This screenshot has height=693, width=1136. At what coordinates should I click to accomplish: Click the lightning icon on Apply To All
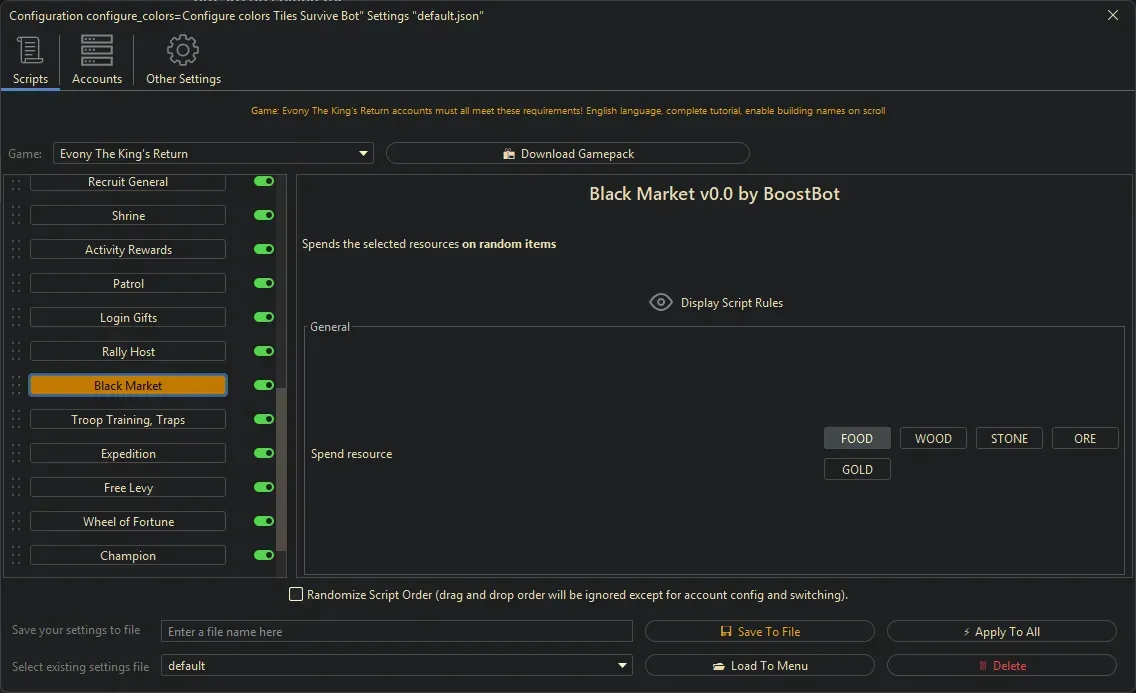point(965,630)
